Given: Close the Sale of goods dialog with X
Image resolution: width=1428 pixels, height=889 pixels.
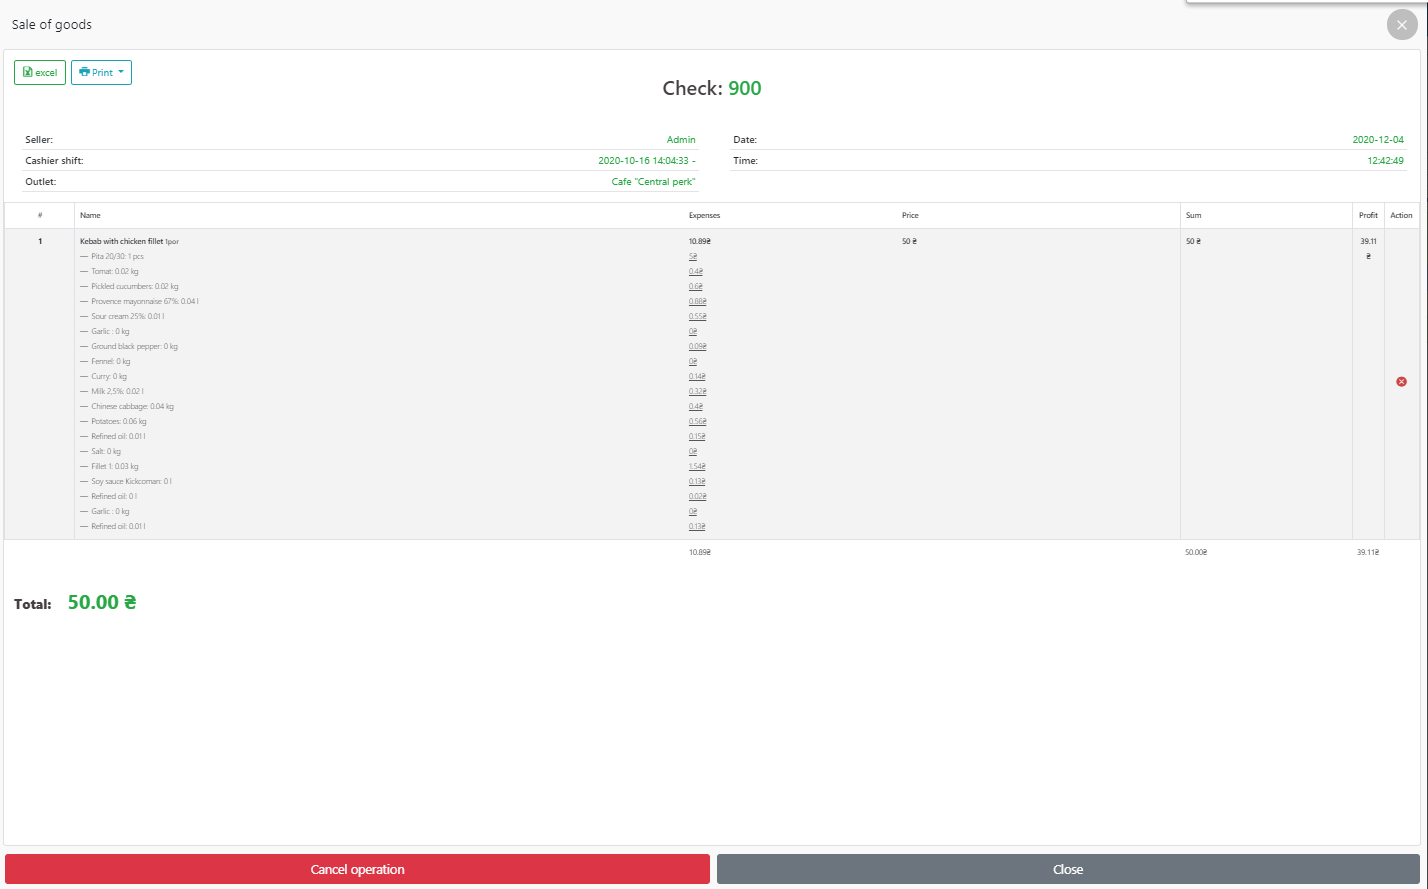Looking at the screenshot, I should click(x=1402, y=25).
